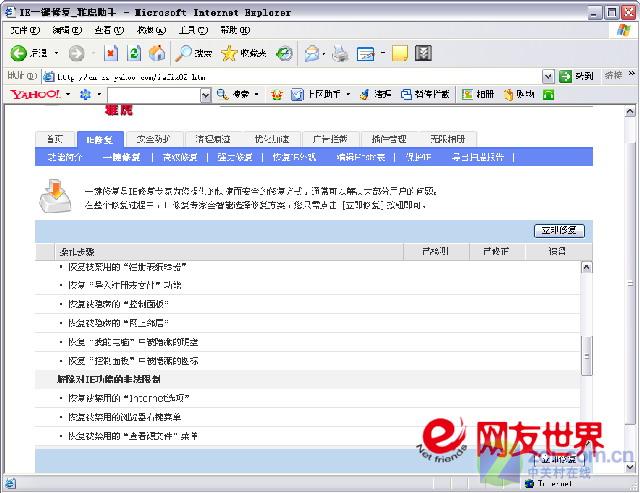
Task: Select the 恢复被禁用的"Internet选项" row
Action: tap(307, 398)
